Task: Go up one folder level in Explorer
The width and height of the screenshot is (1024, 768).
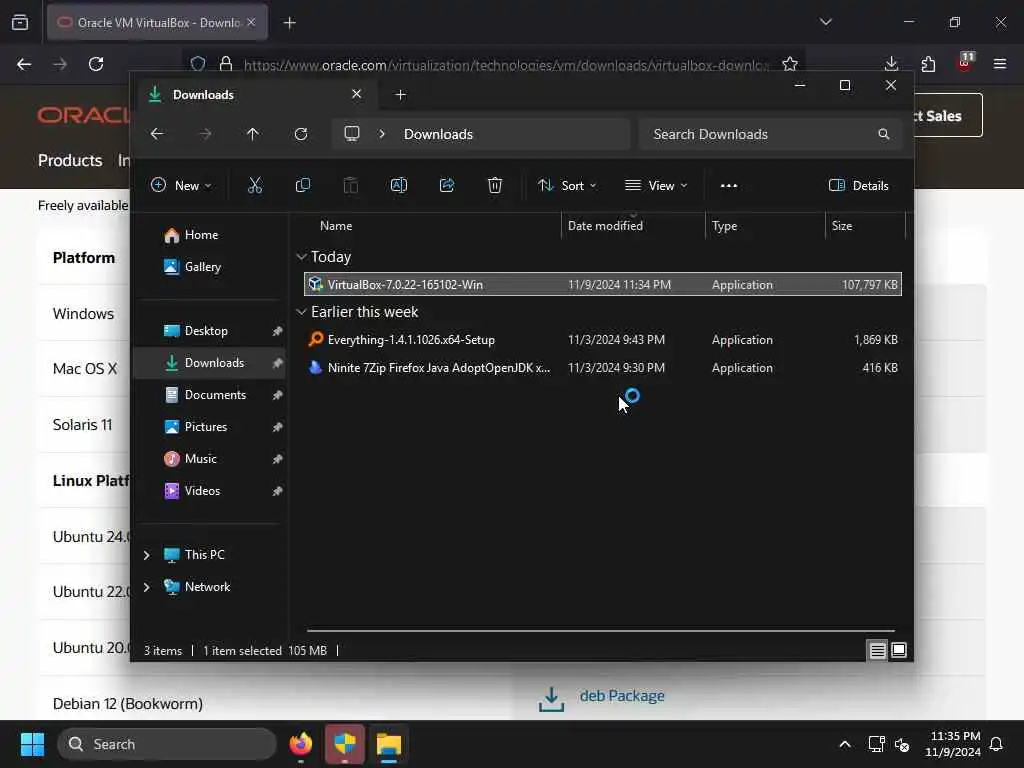Action: pyautogui.click(x=253, y=134)
